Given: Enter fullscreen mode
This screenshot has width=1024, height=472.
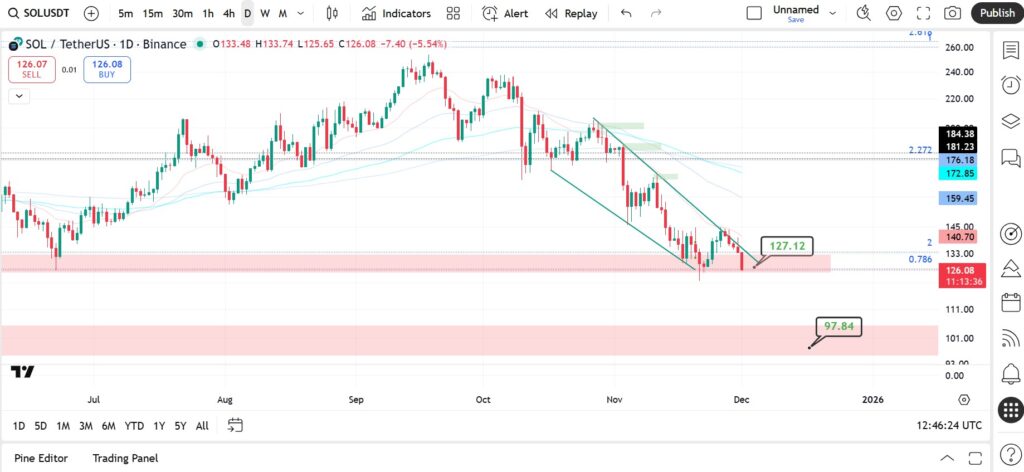Looking at the screenshot, I should tap(923, 13).
